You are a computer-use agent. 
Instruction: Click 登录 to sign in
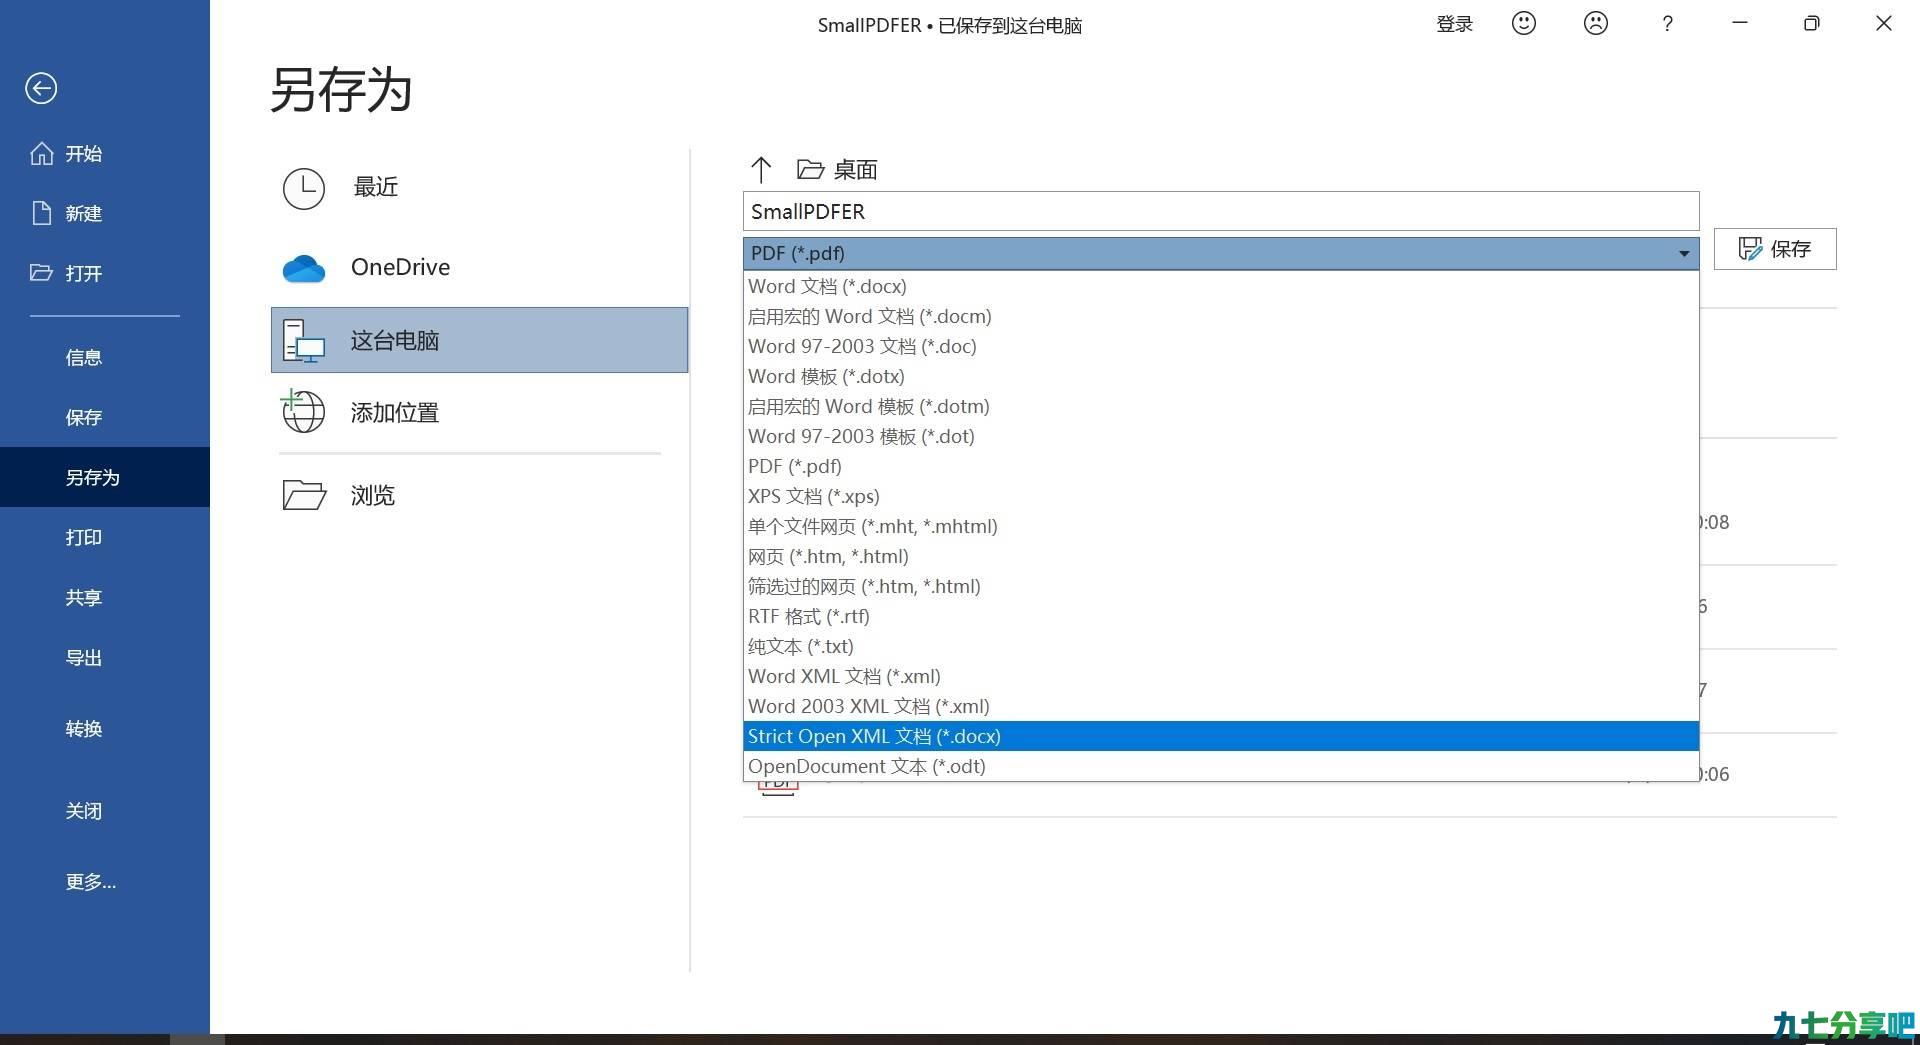pos(1455,24)
